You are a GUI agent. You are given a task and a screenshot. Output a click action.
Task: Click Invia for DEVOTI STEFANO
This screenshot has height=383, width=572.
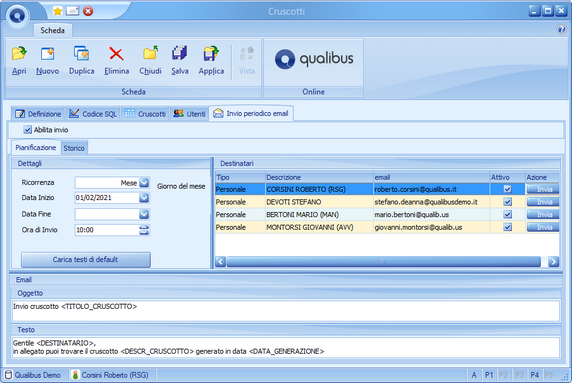542,202
